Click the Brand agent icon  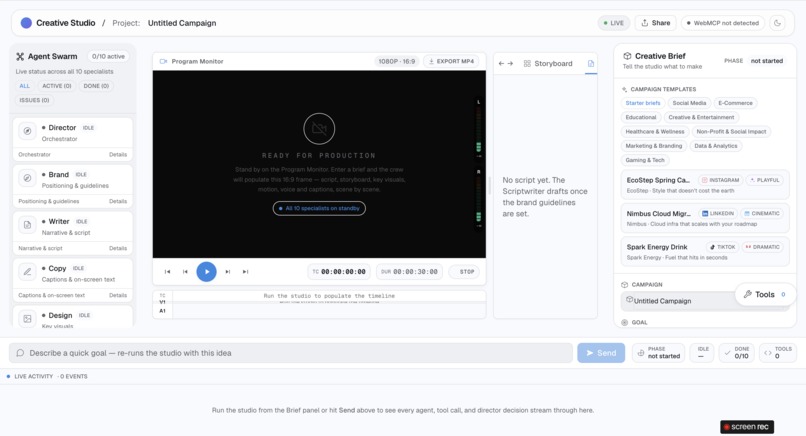[x=27, y=178]
